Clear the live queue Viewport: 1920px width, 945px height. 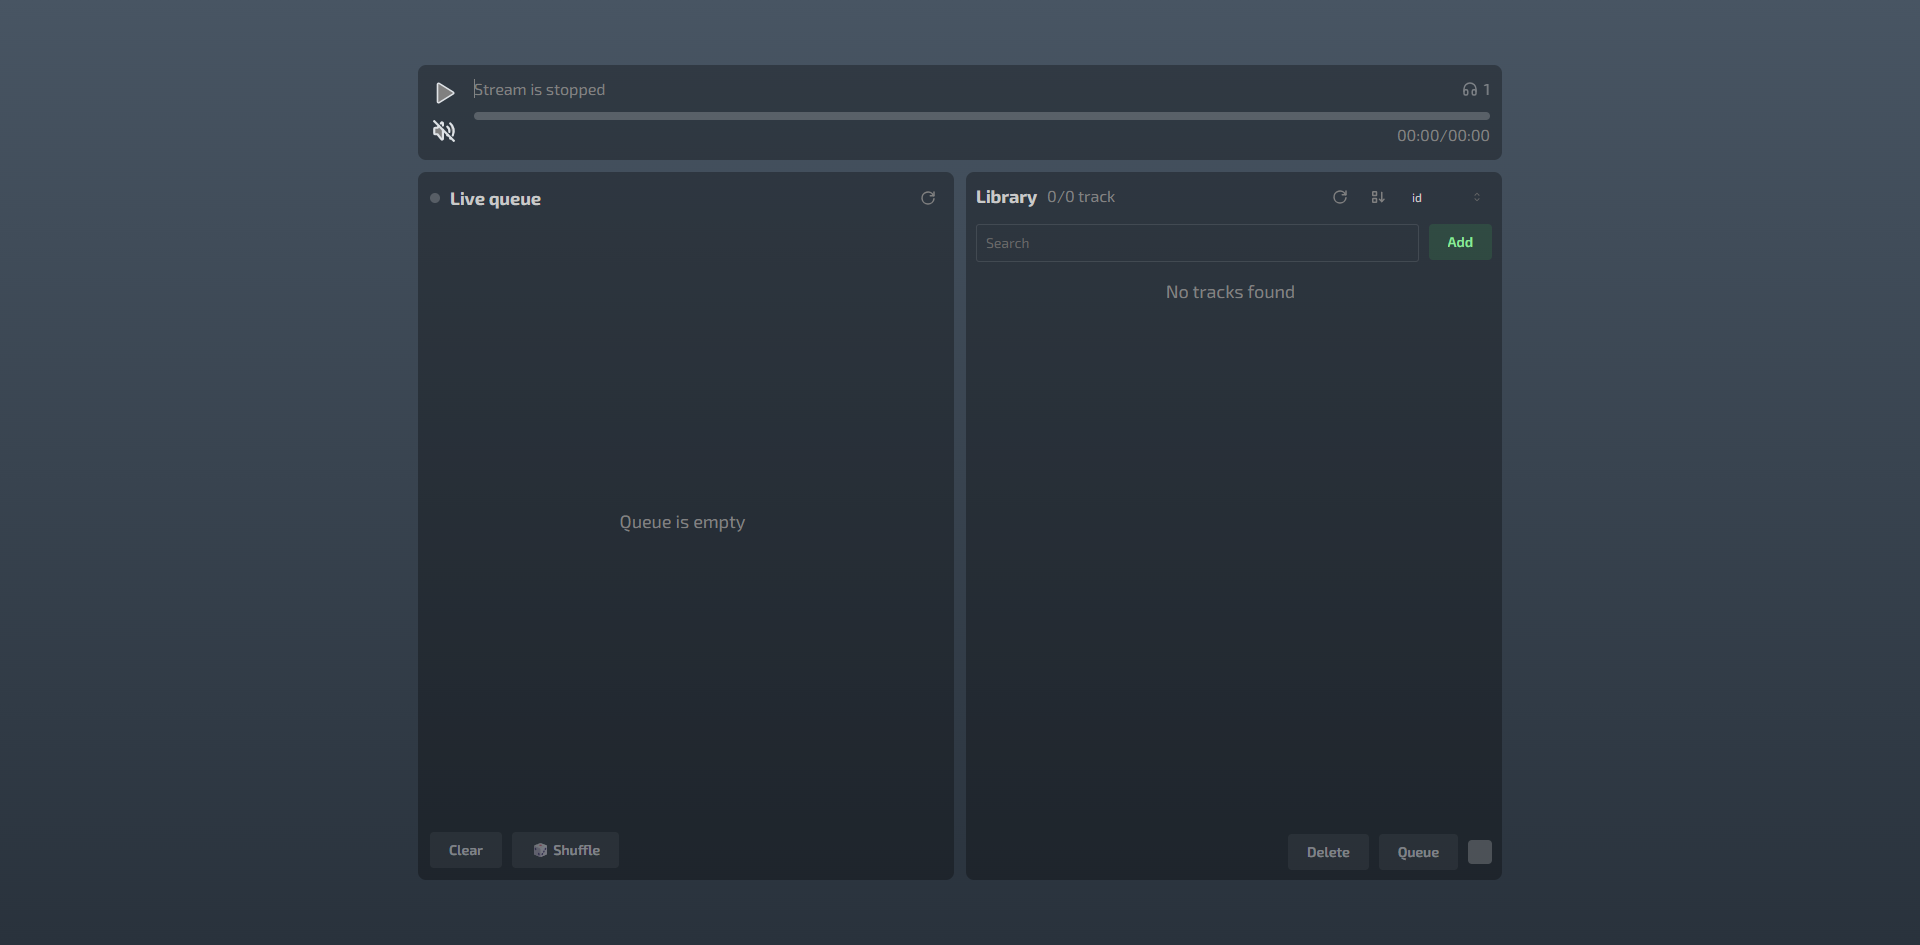click(x=466, y=850)
